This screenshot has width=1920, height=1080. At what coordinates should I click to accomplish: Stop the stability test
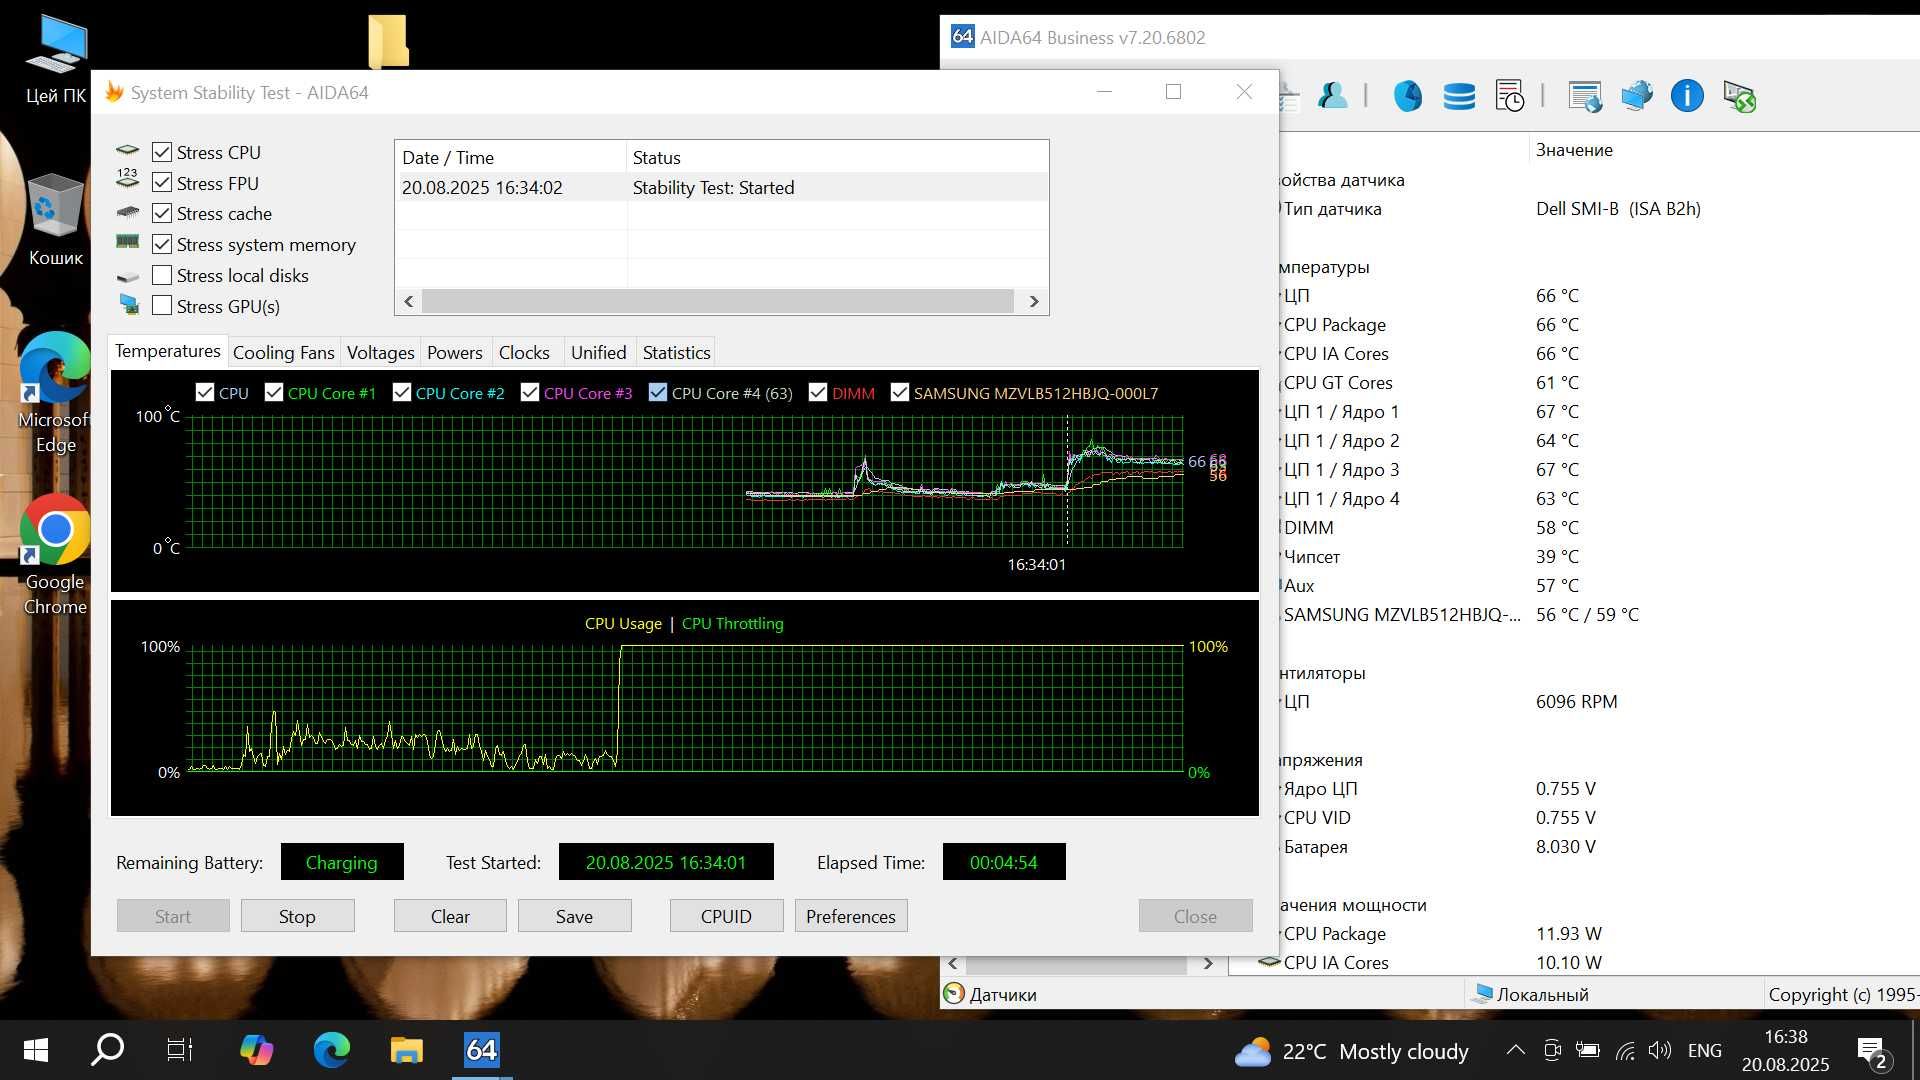point(297,916)
